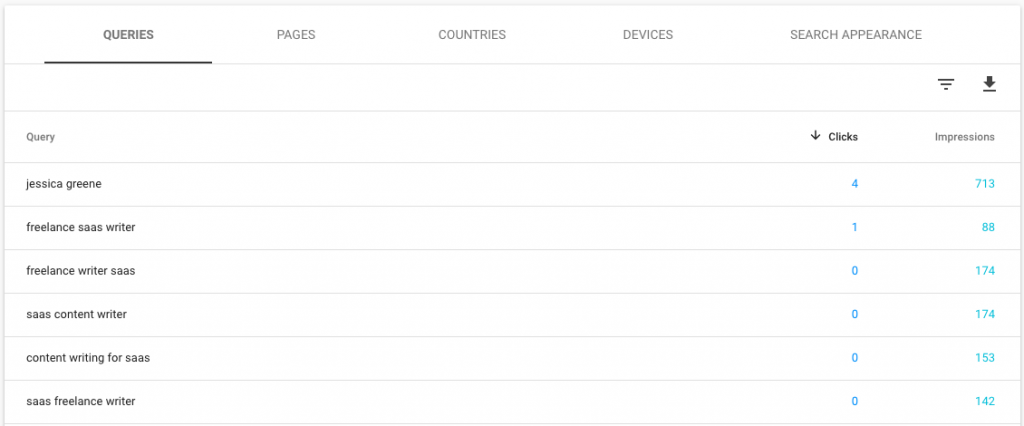Click the sort arrow beside Clicks
This screenshot has width=1024, height=426.
point(816,136)
